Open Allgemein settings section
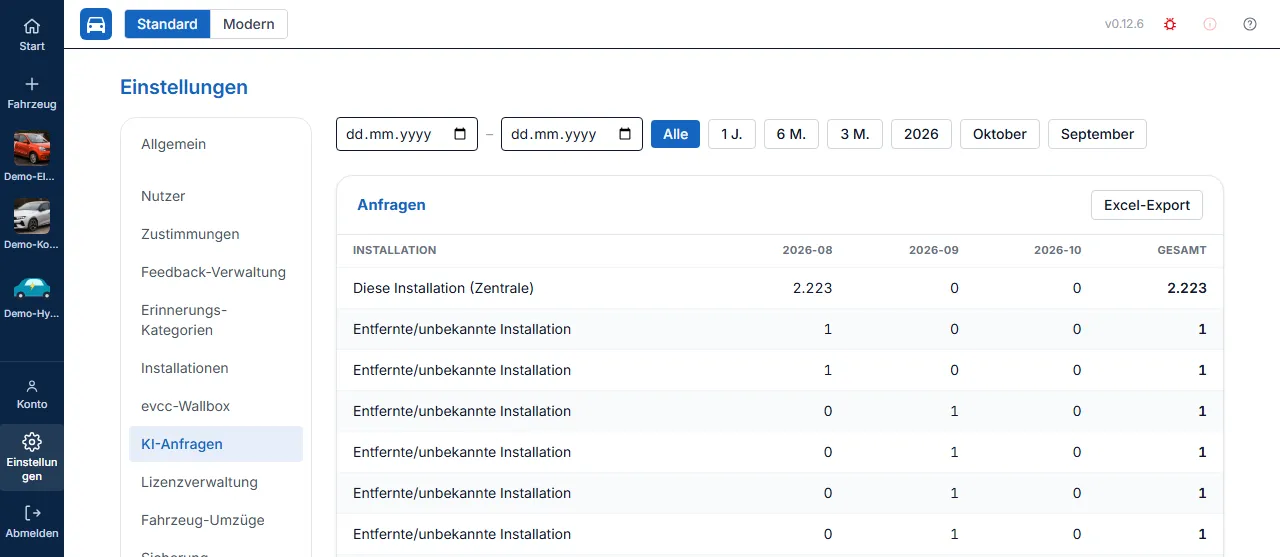This screenshot has width=1280, height=557. 216,144
